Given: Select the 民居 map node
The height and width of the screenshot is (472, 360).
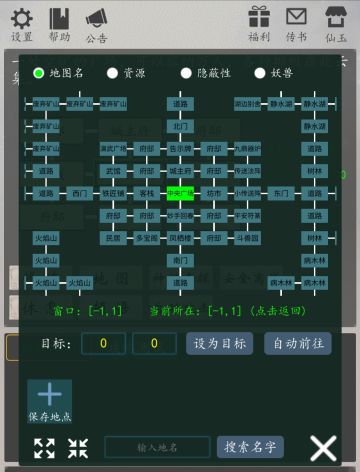Looking at the screenshot, I should 113,238.
